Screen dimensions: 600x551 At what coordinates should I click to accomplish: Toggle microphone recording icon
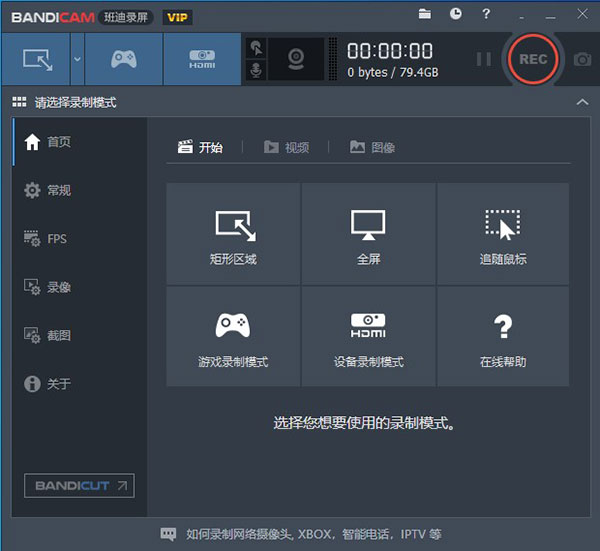(x=256, y=70)
